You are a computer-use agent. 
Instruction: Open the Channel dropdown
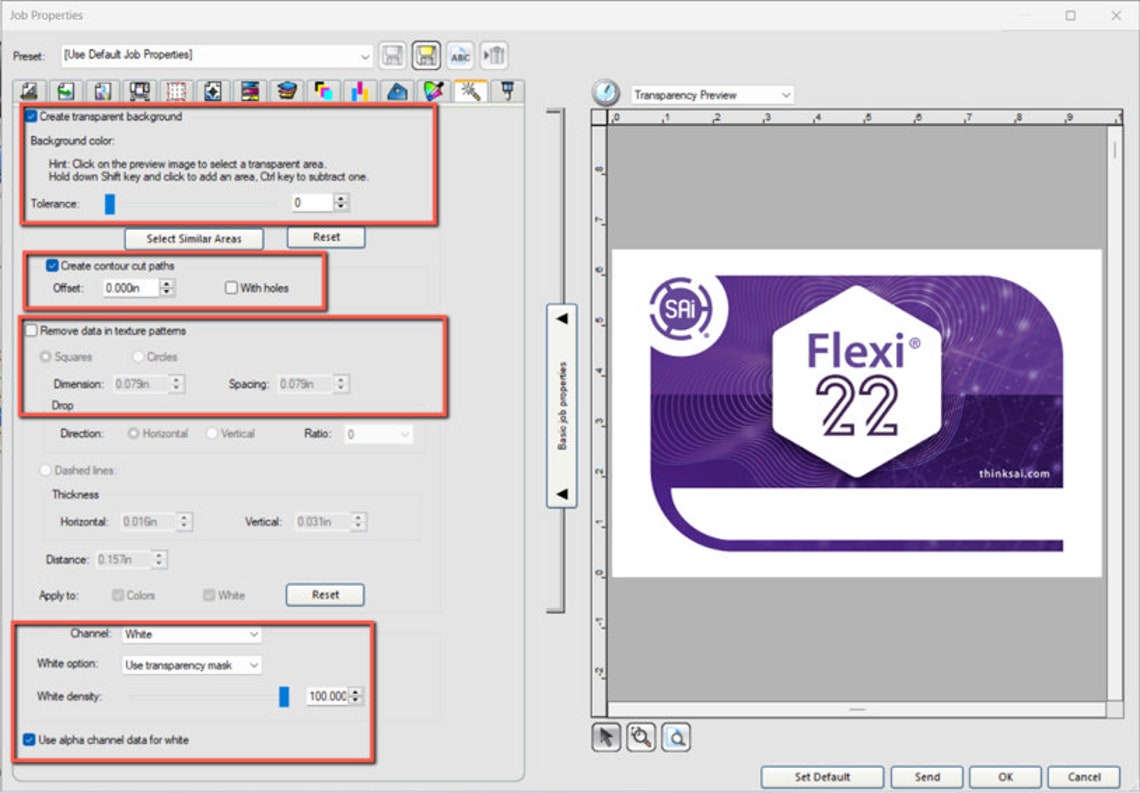tap(253, 634)
